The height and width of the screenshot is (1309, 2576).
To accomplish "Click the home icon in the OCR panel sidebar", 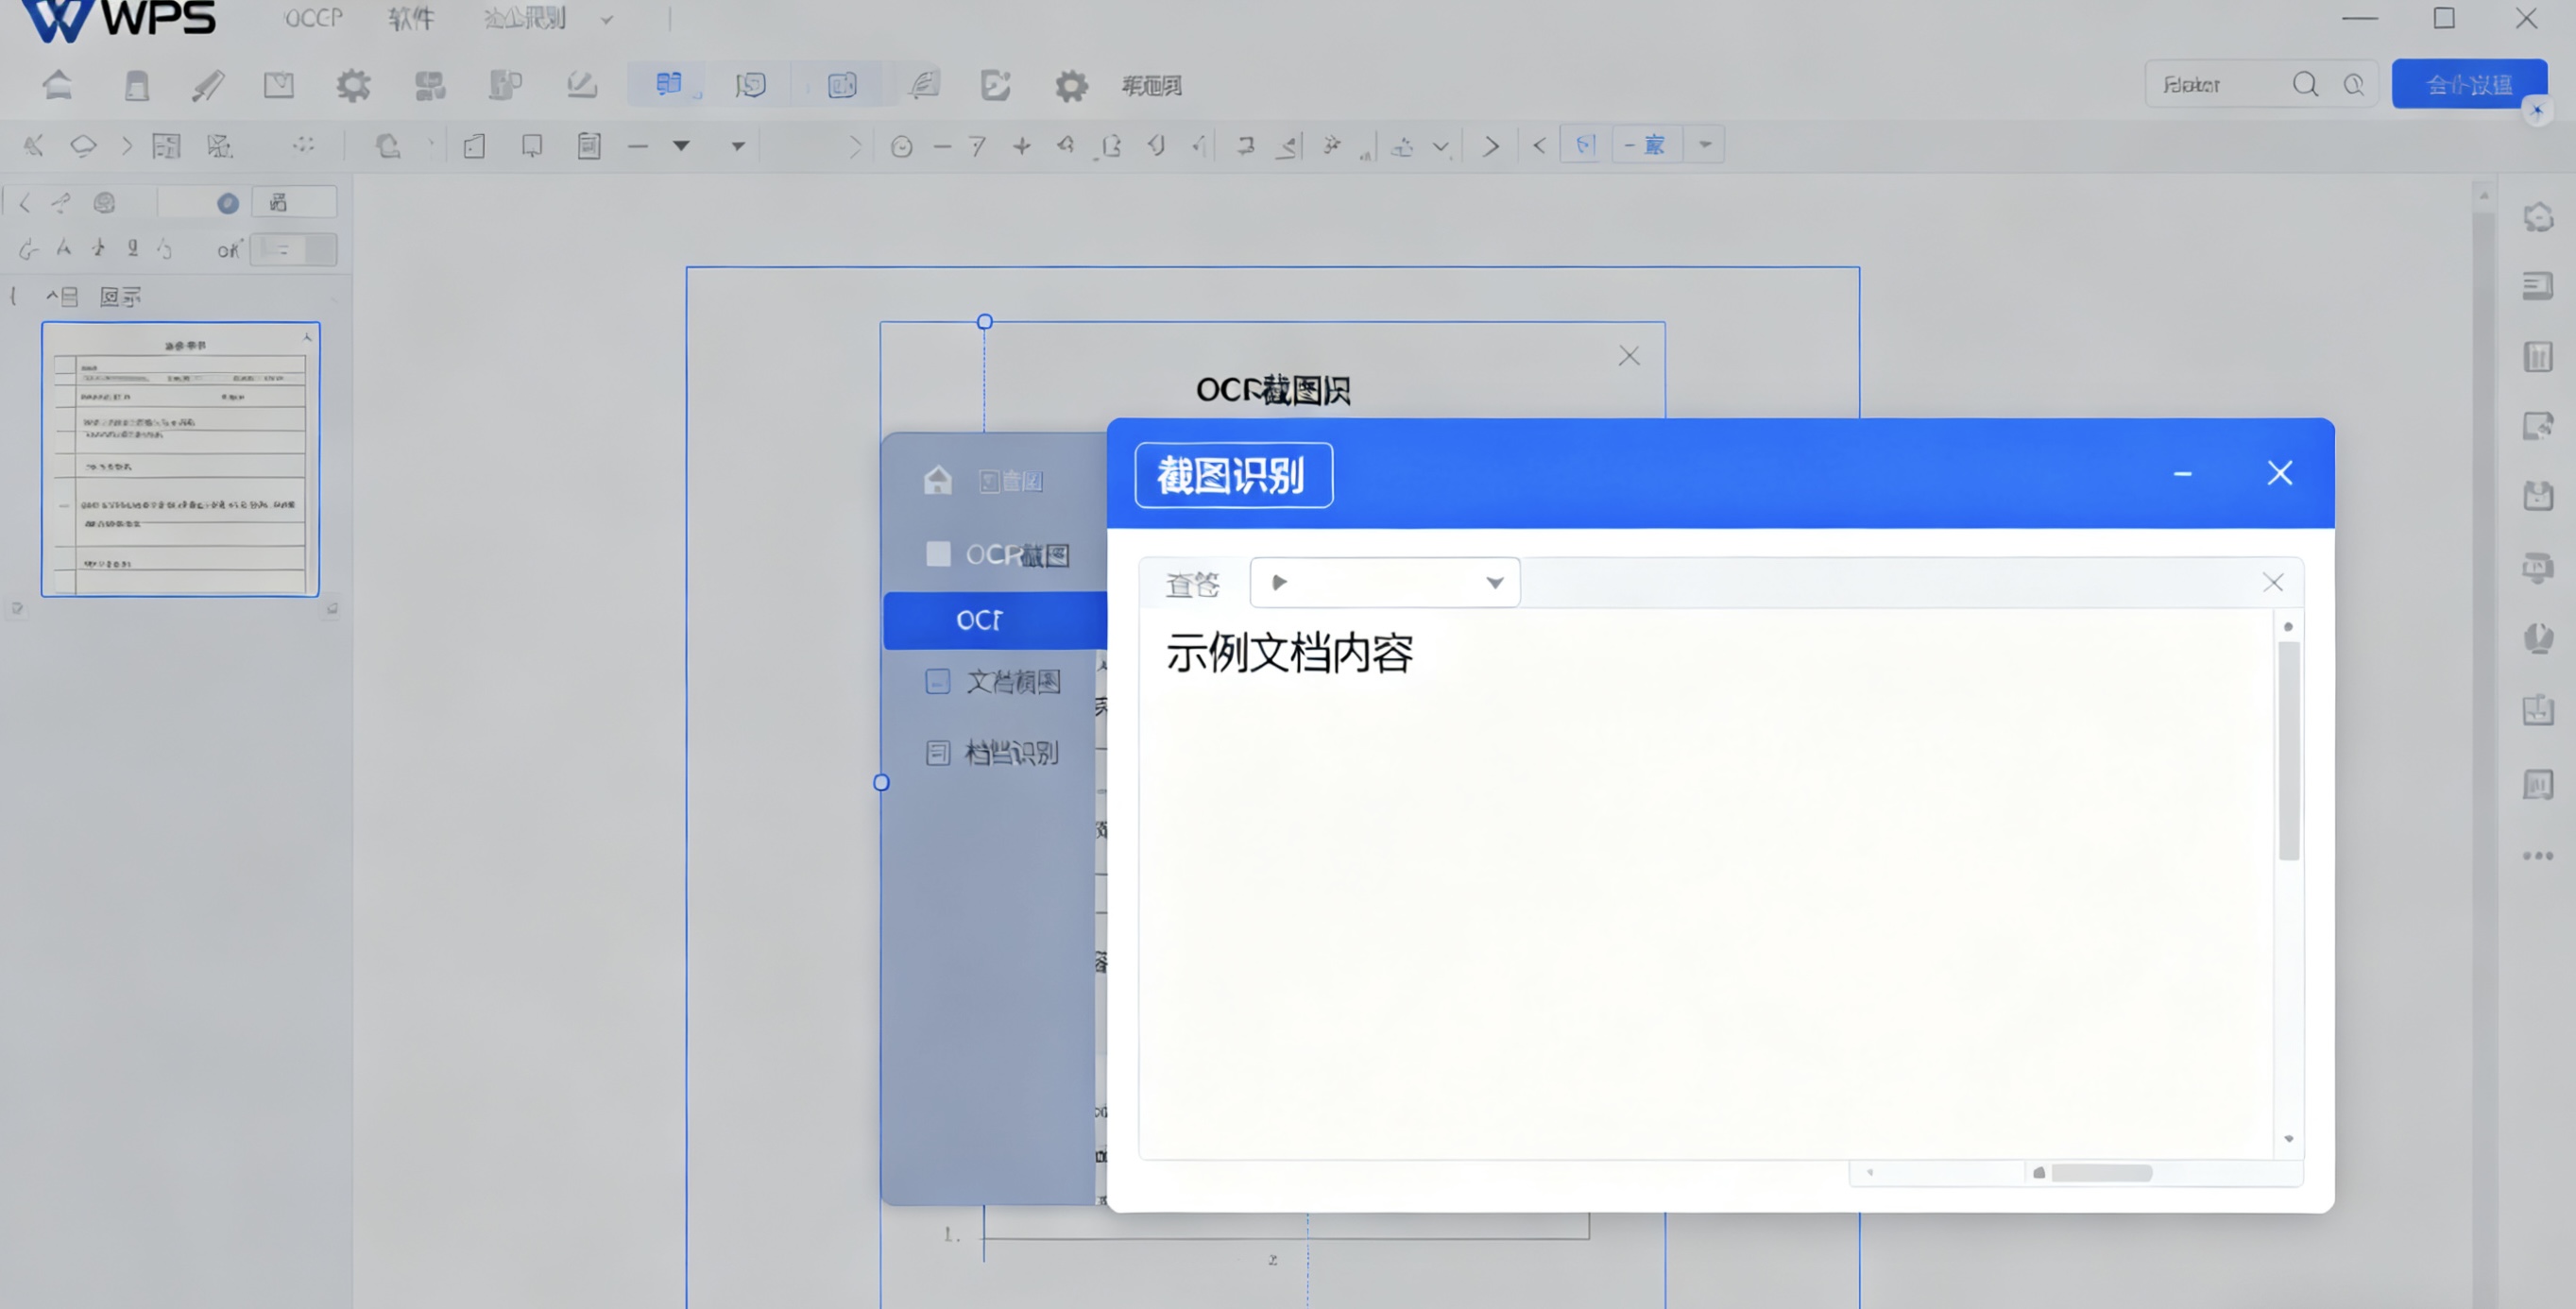I will (x=937, y=480).
